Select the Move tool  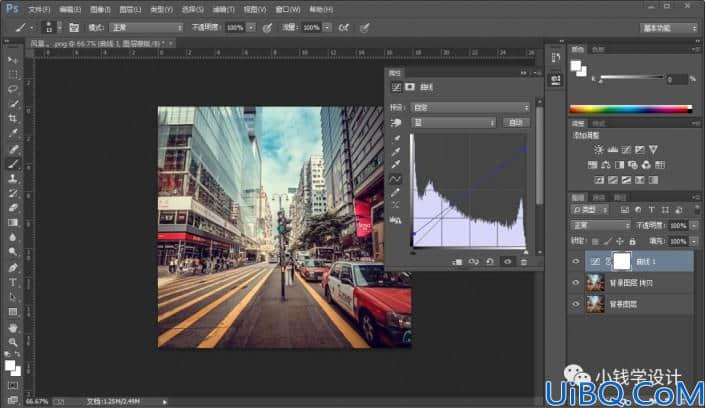pyautogui.click(x=13, y=60)
